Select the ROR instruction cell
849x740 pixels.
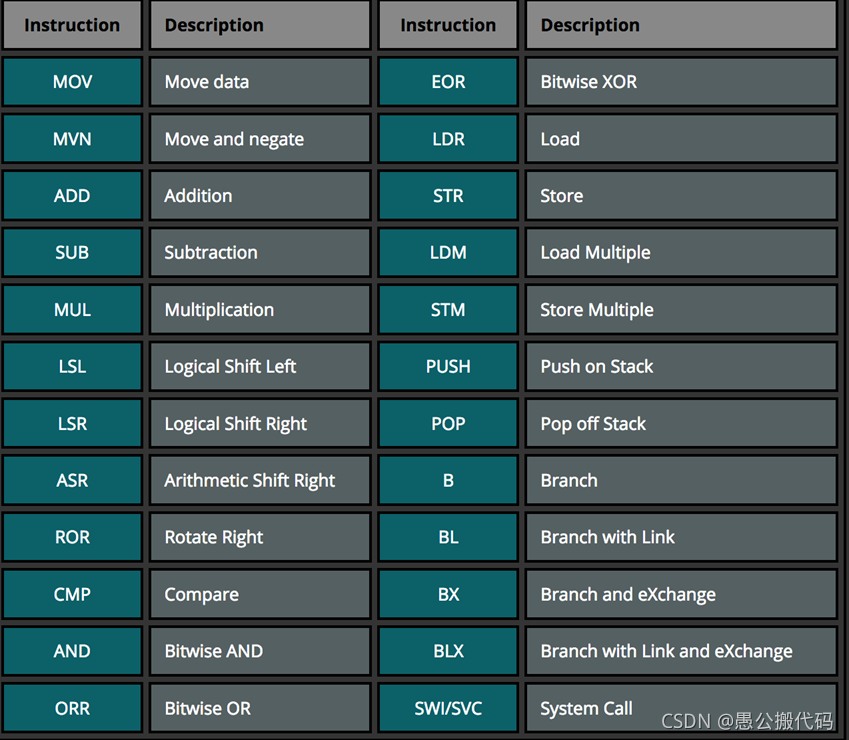tap(72, 538)
